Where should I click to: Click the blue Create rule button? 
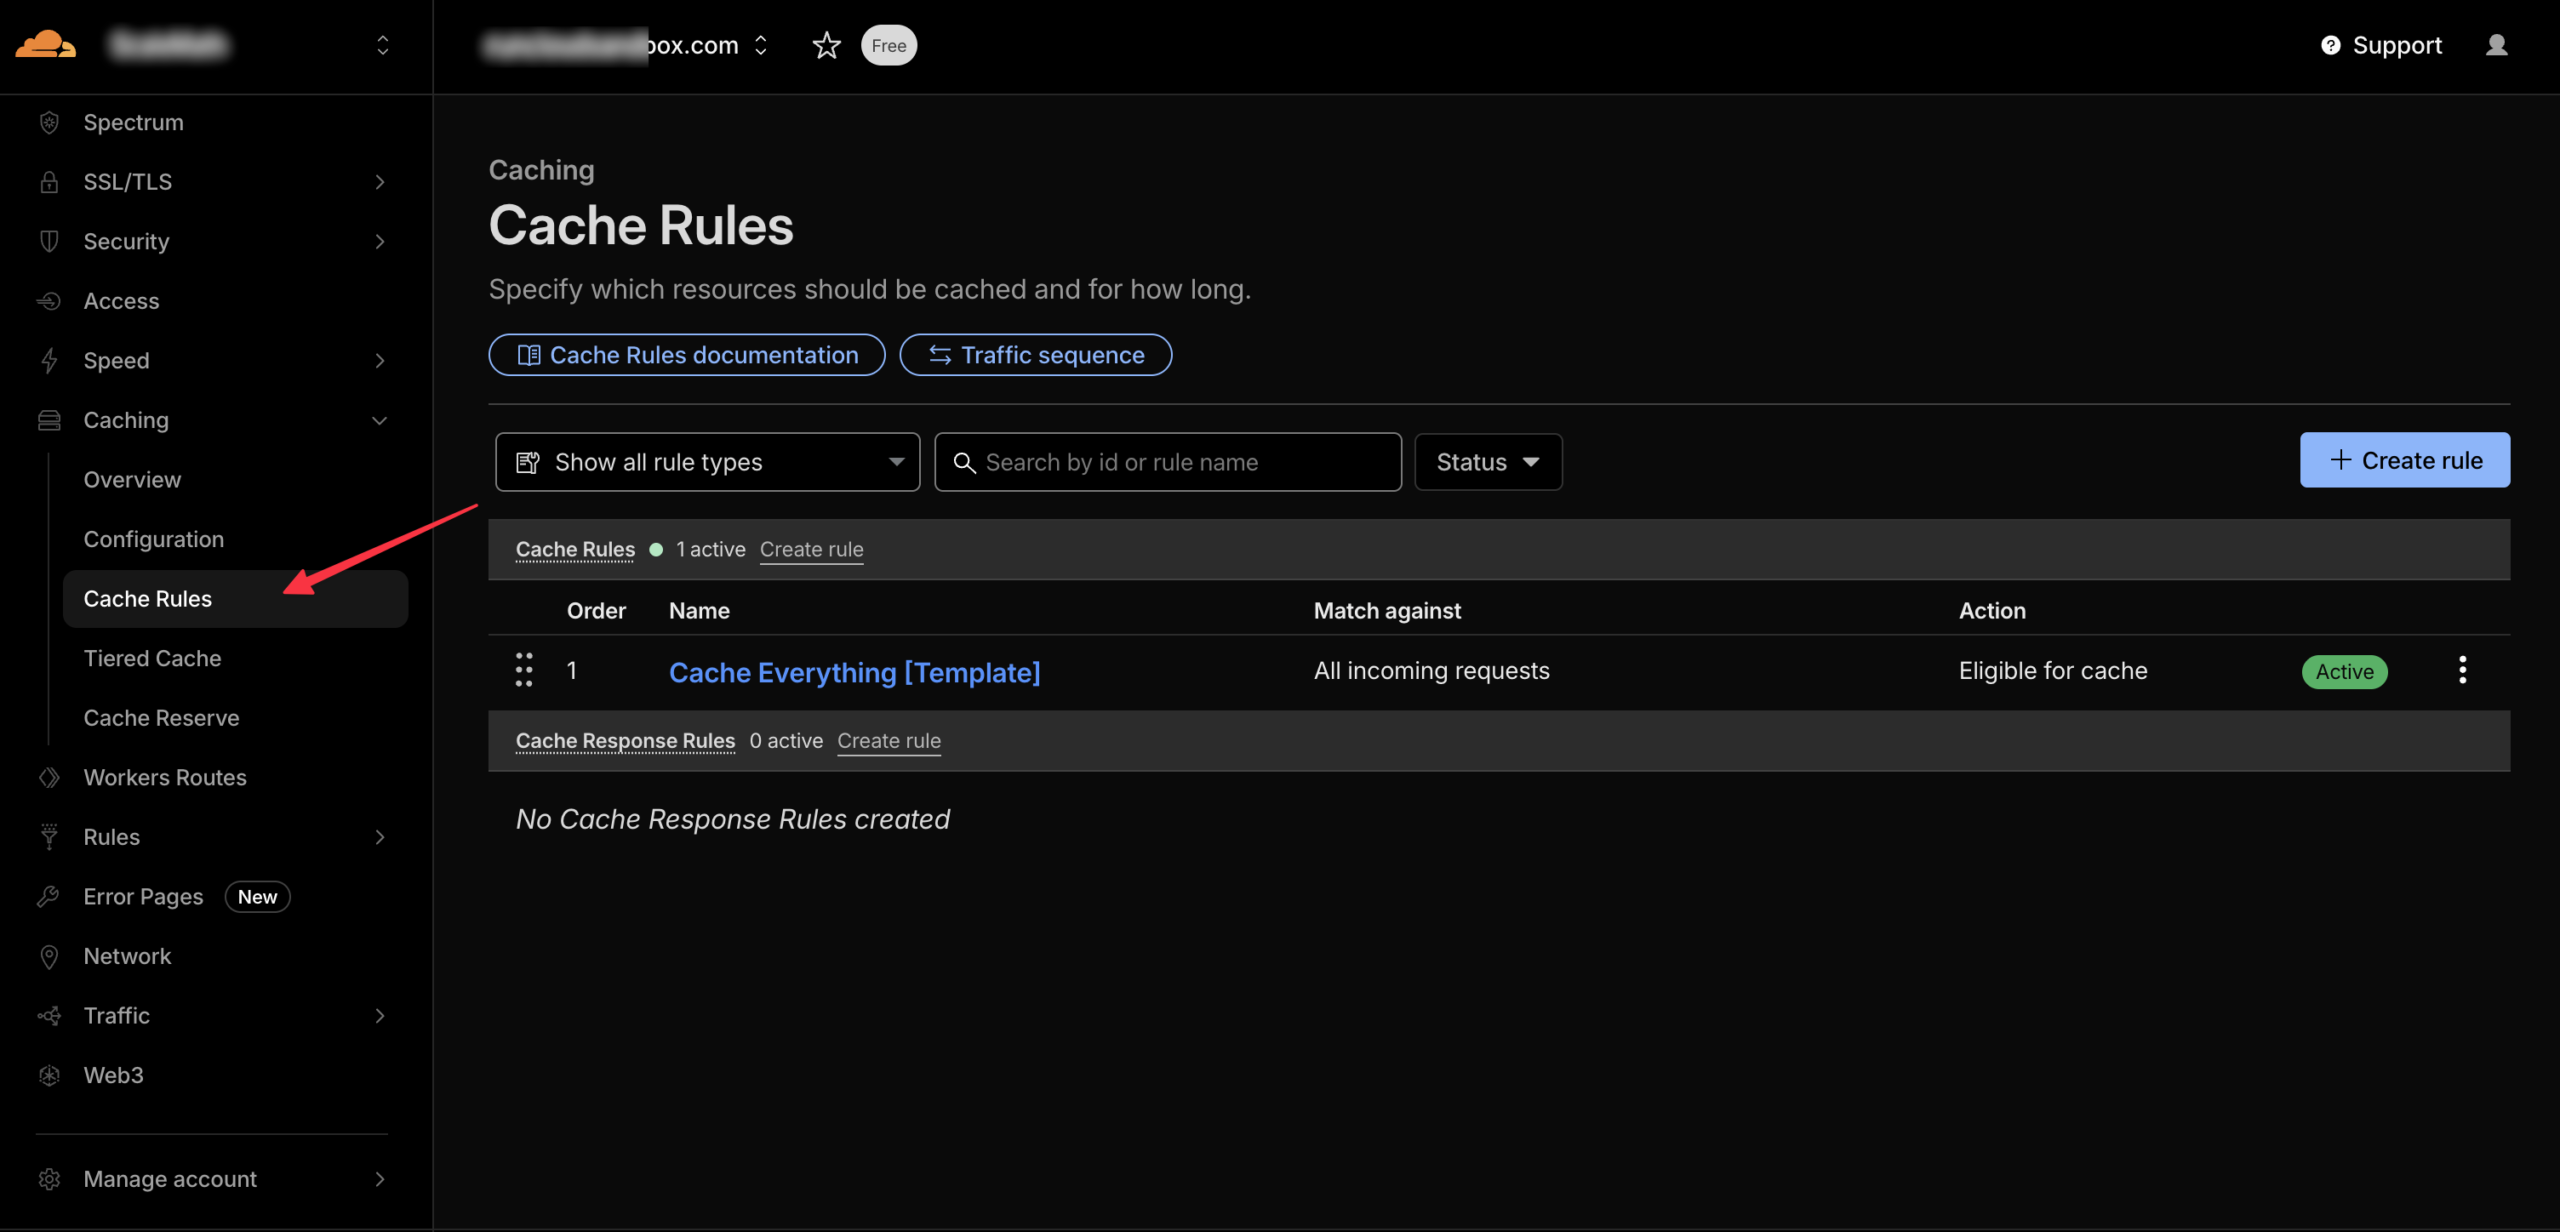point(2404,460)
